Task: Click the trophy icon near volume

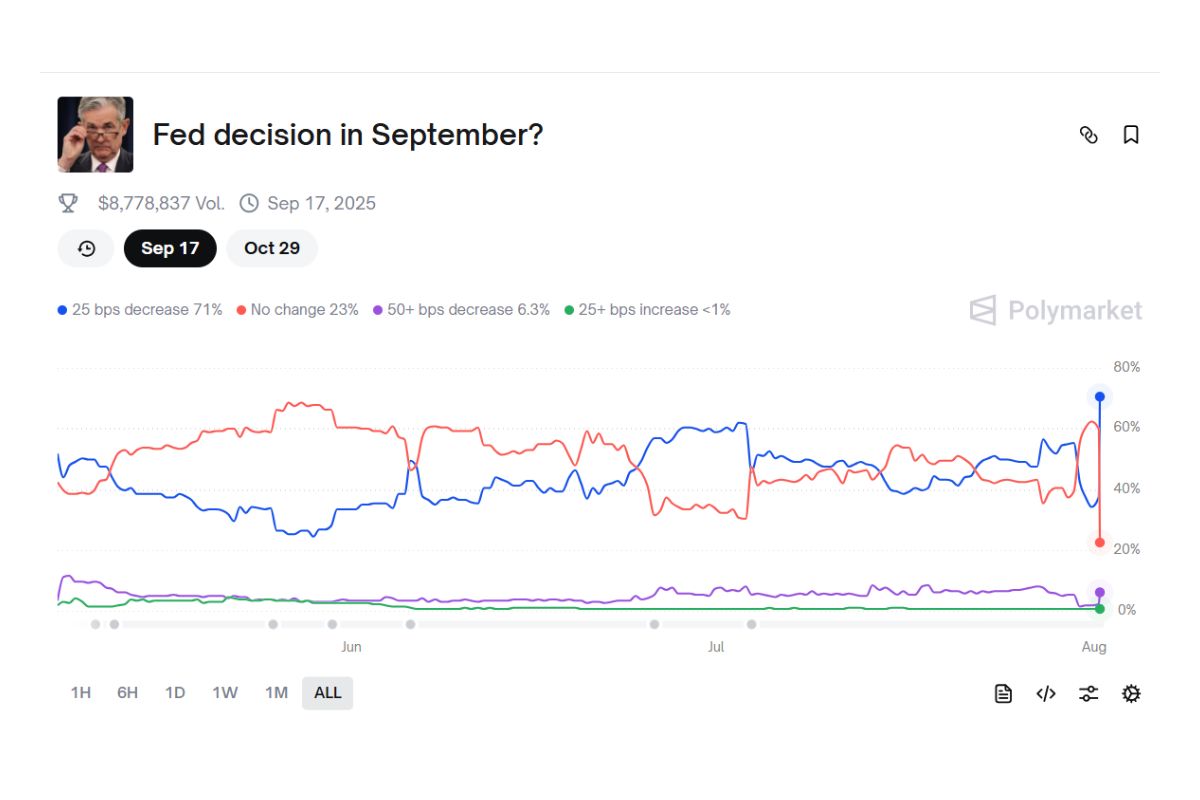Action: pos(68,204)
